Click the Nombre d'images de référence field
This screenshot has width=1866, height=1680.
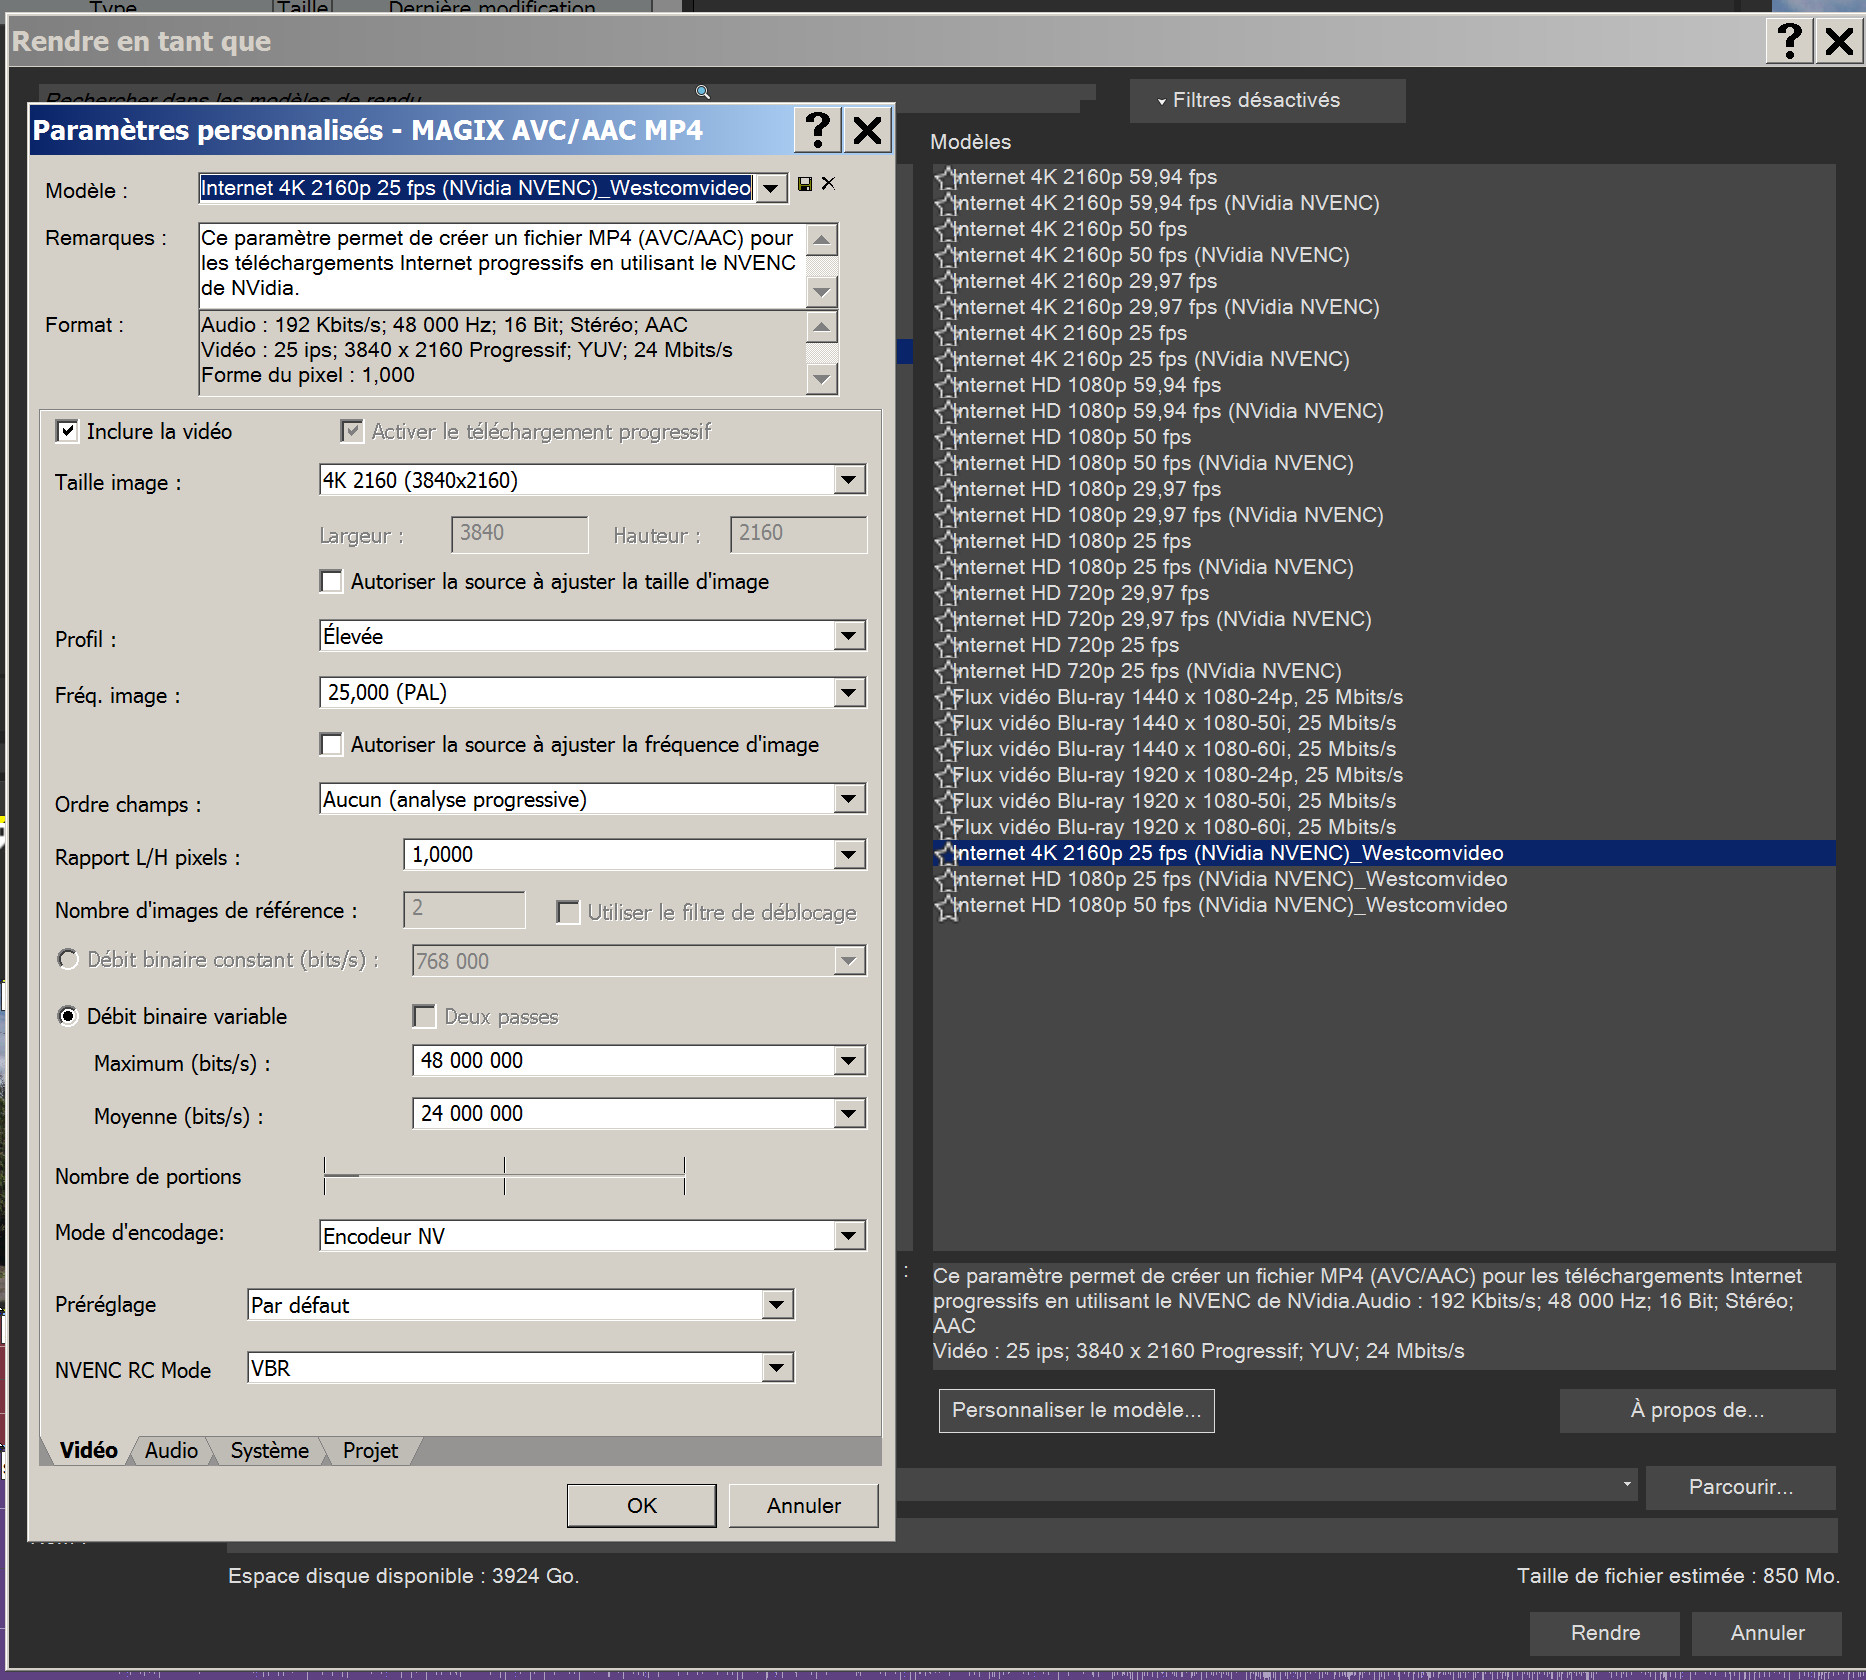pyautogui.click(x=464, y=909)
